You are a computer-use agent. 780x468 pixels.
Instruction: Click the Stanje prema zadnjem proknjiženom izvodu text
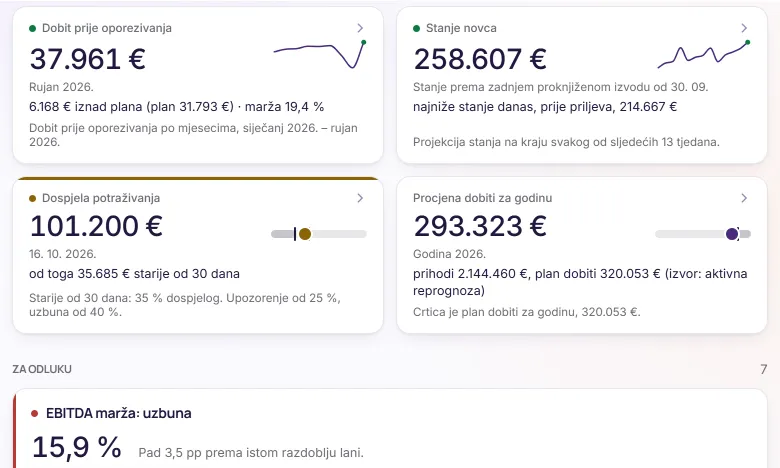pos(561,87)
